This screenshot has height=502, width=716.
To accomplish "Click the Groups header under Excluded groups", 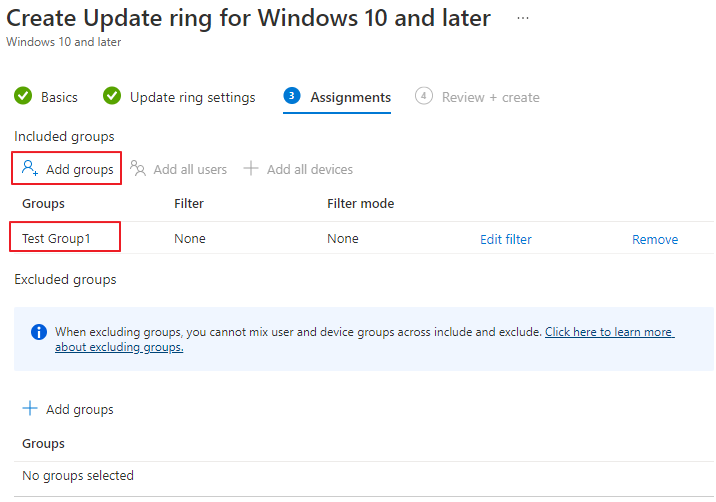I will pyautogui.click(x=43, y=444).
